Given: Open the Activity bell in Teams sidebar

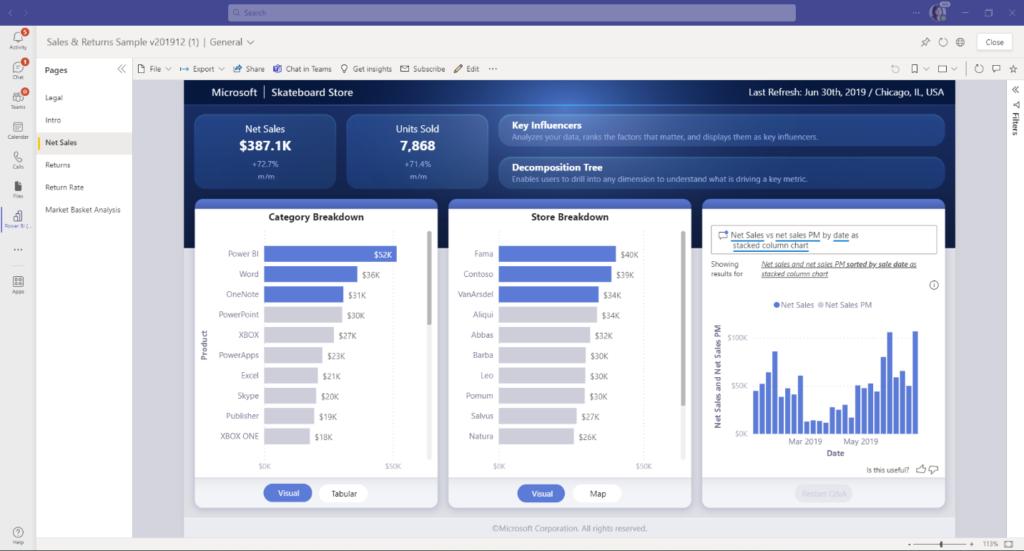Looking at the screenshot, I should (18, 40).
